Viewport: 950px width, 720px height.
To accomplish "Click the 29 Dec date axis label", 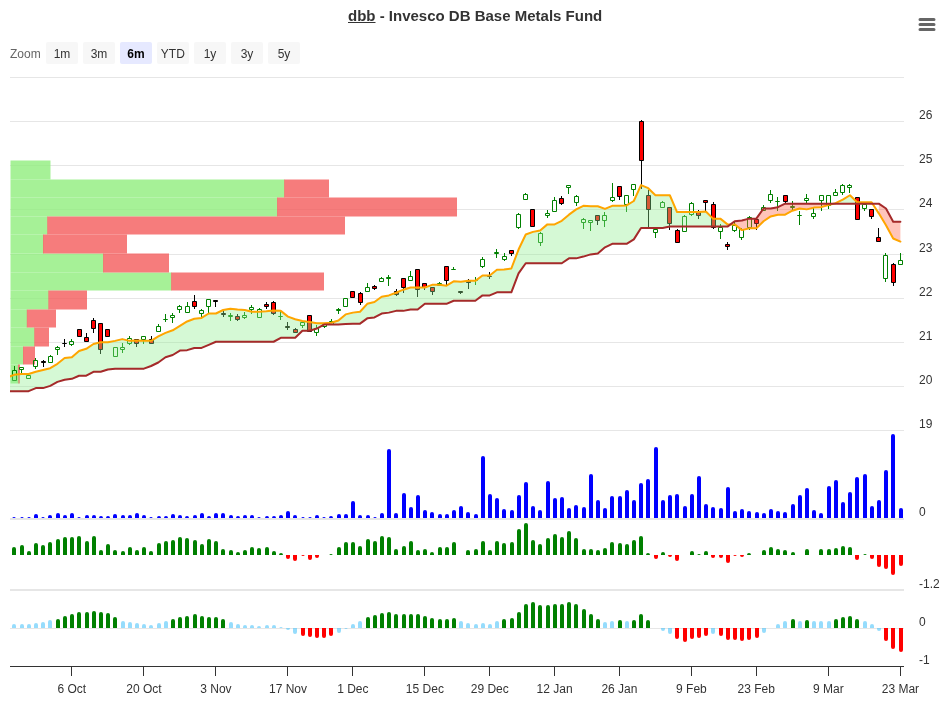I will [490, 688].
